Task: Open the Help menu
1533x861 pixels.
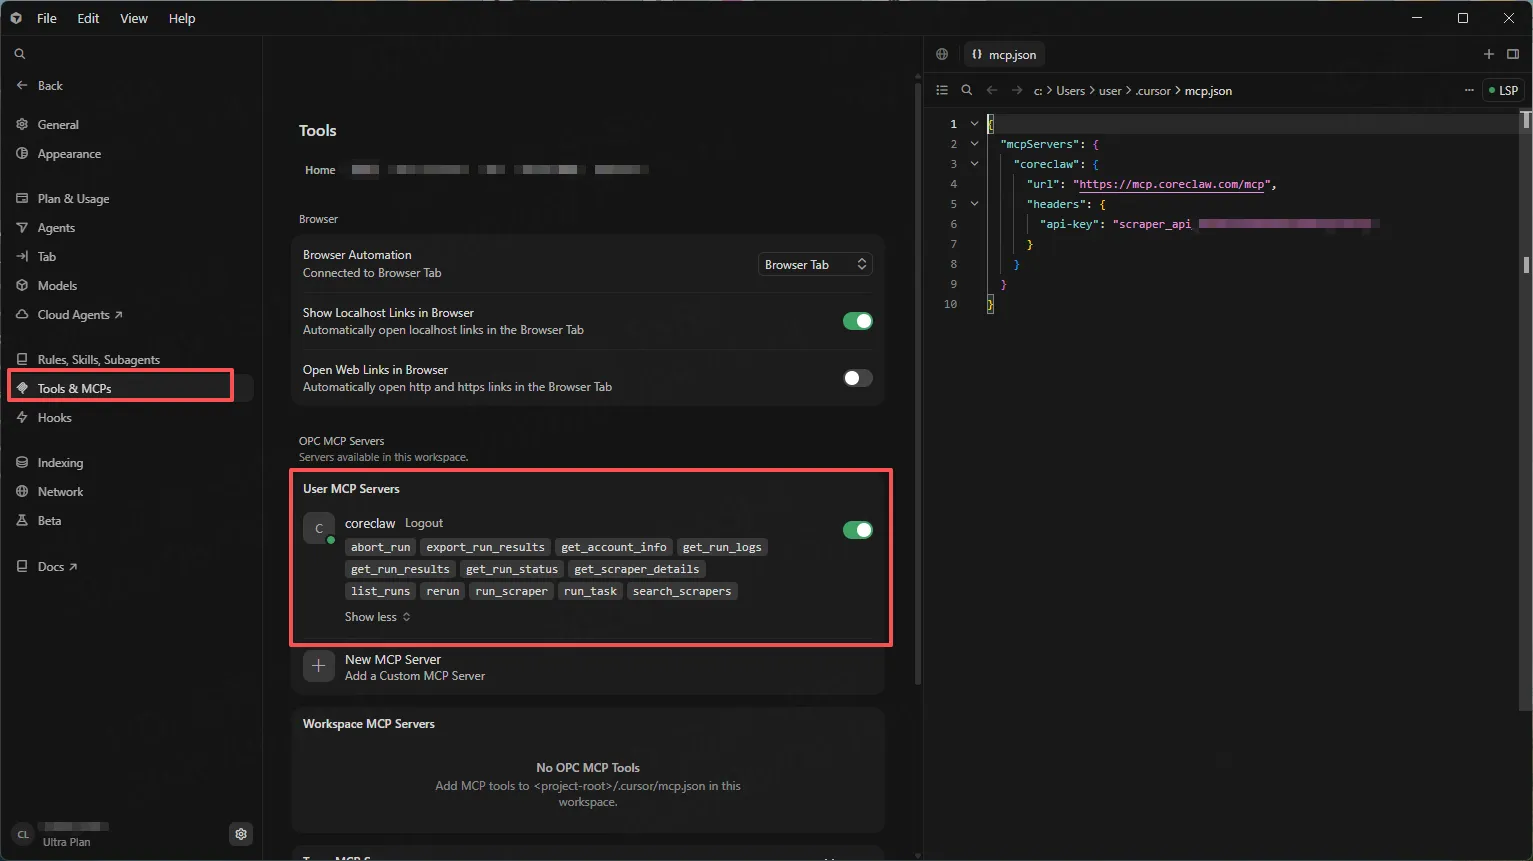Action: (182, 18)
